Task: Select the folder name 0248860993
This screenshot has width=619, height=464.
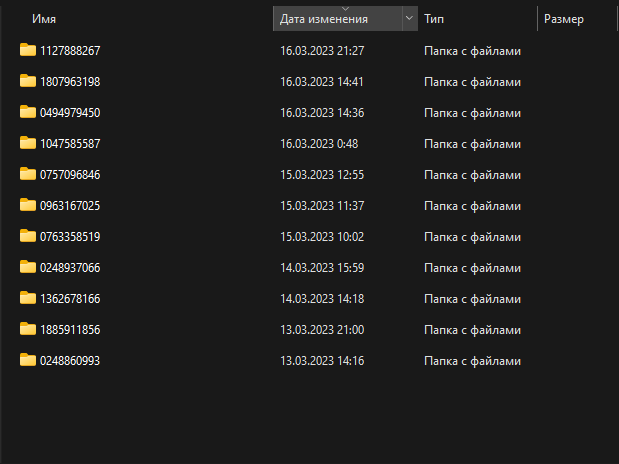Action: tap(70, 360)
